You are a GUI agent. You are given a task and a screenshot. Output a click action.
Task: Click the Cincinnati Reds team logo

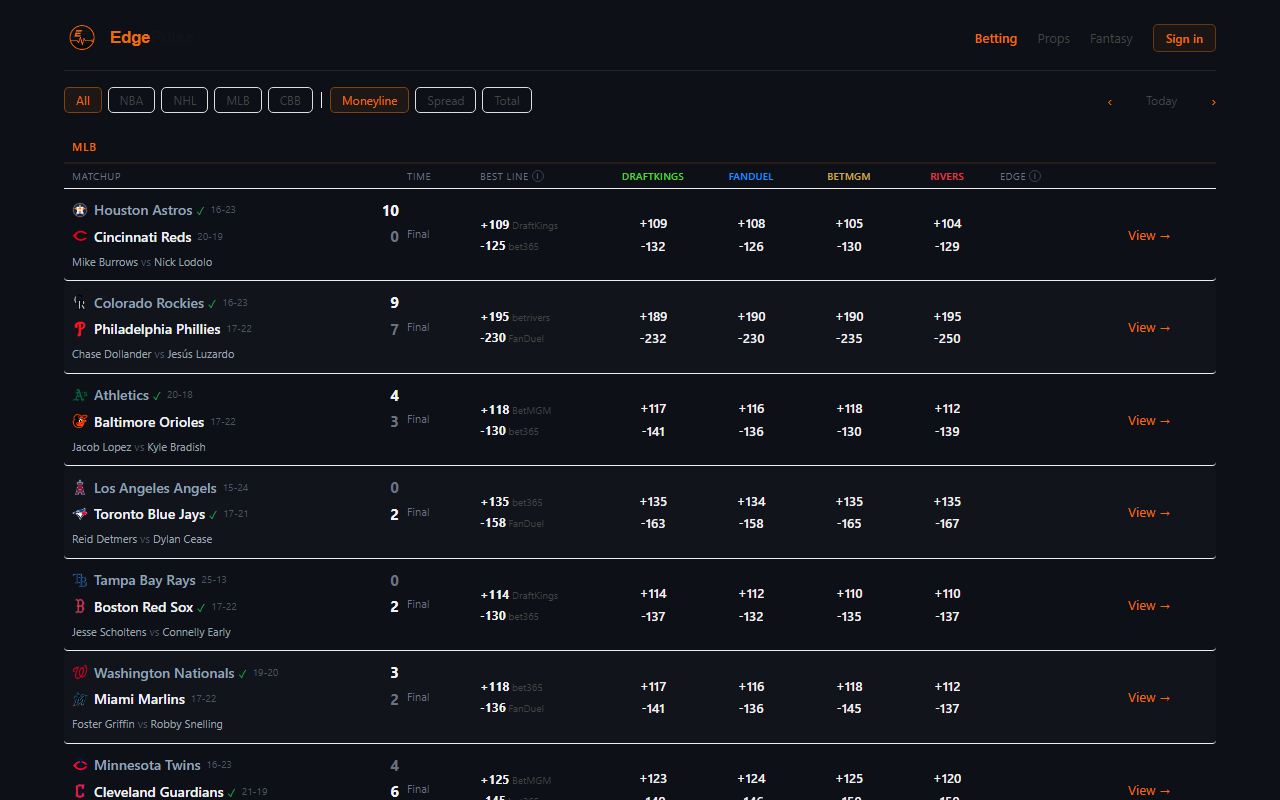click(80, 237)
